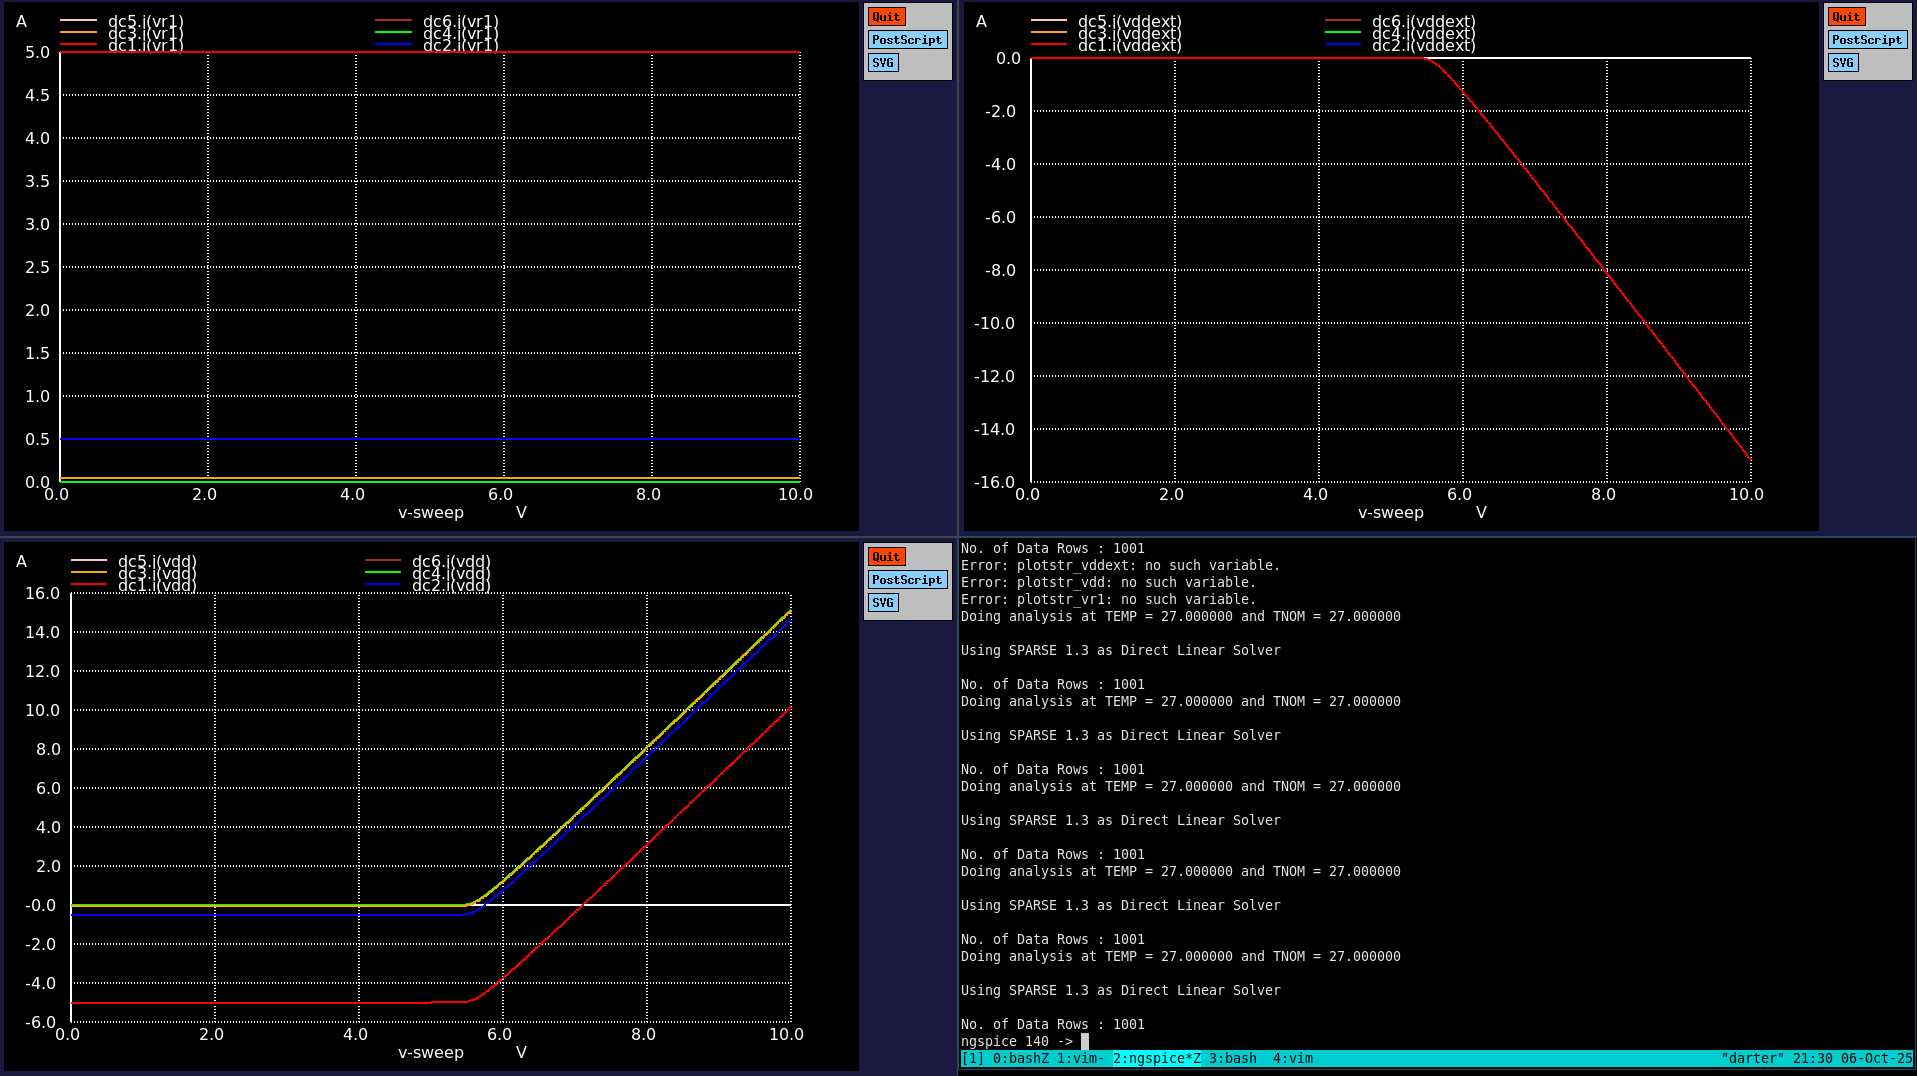Click the dc5.i(vr1) legend line swatch
Screen dimensions: 1917x1076
(78, 20)
